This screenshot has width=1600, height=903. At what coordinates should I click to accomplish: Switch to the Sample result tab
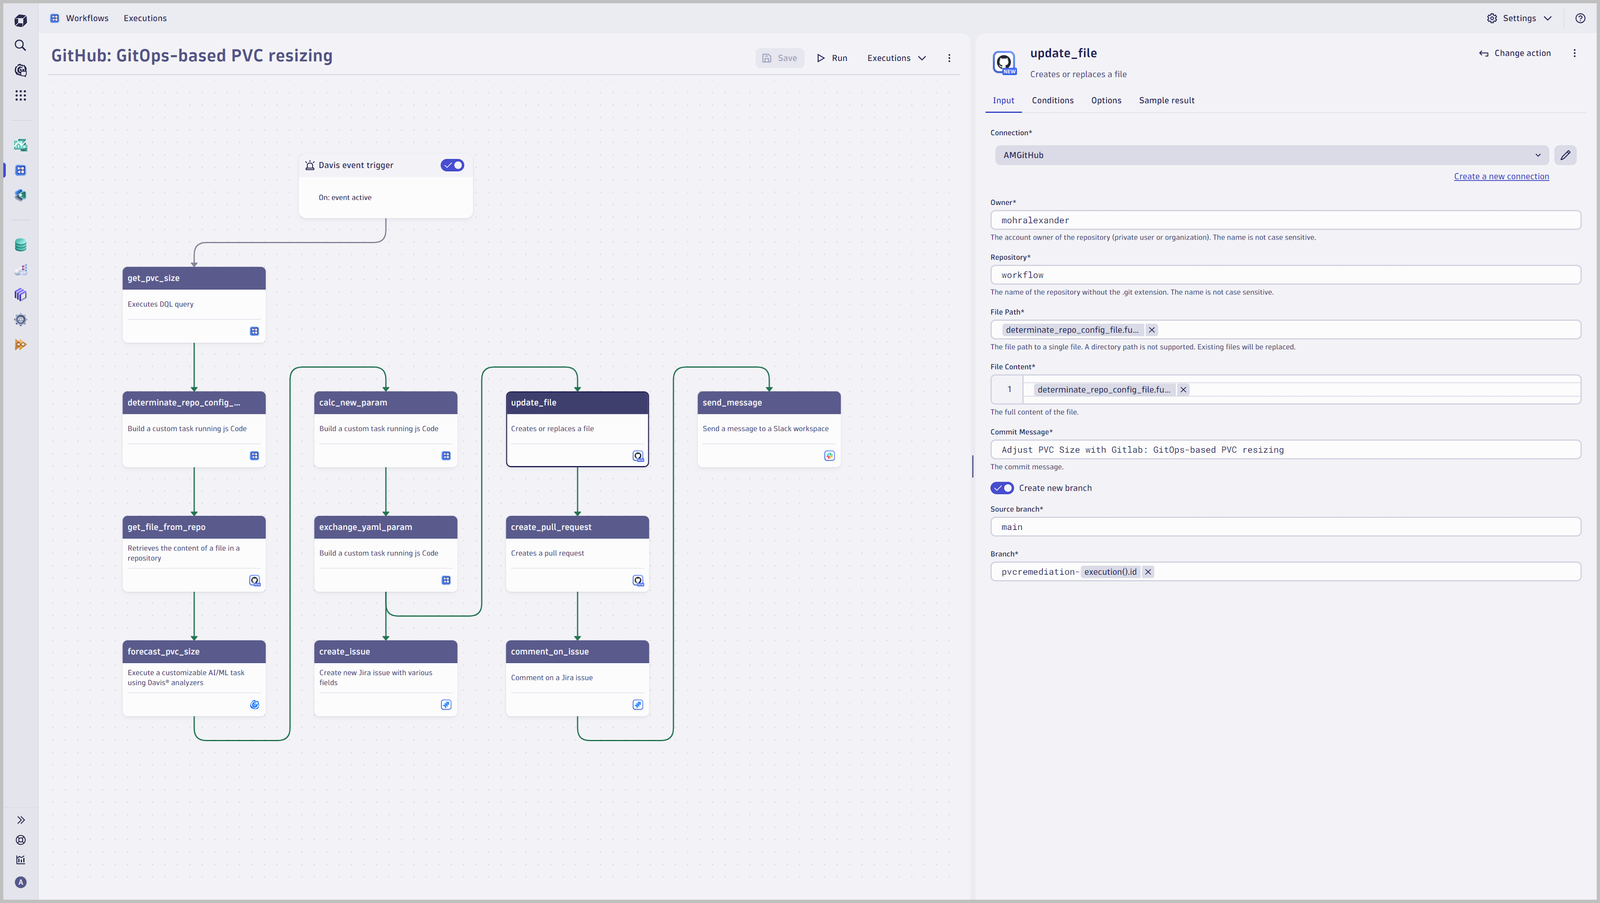pyautogui.click(x=1167, y=101)
